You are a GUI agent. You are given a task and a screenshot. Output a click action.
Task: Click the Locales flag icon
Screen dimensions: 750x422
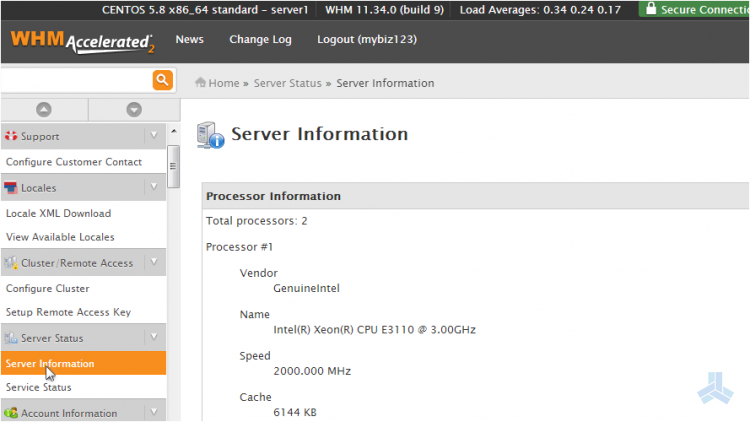[x=11, y=188]
